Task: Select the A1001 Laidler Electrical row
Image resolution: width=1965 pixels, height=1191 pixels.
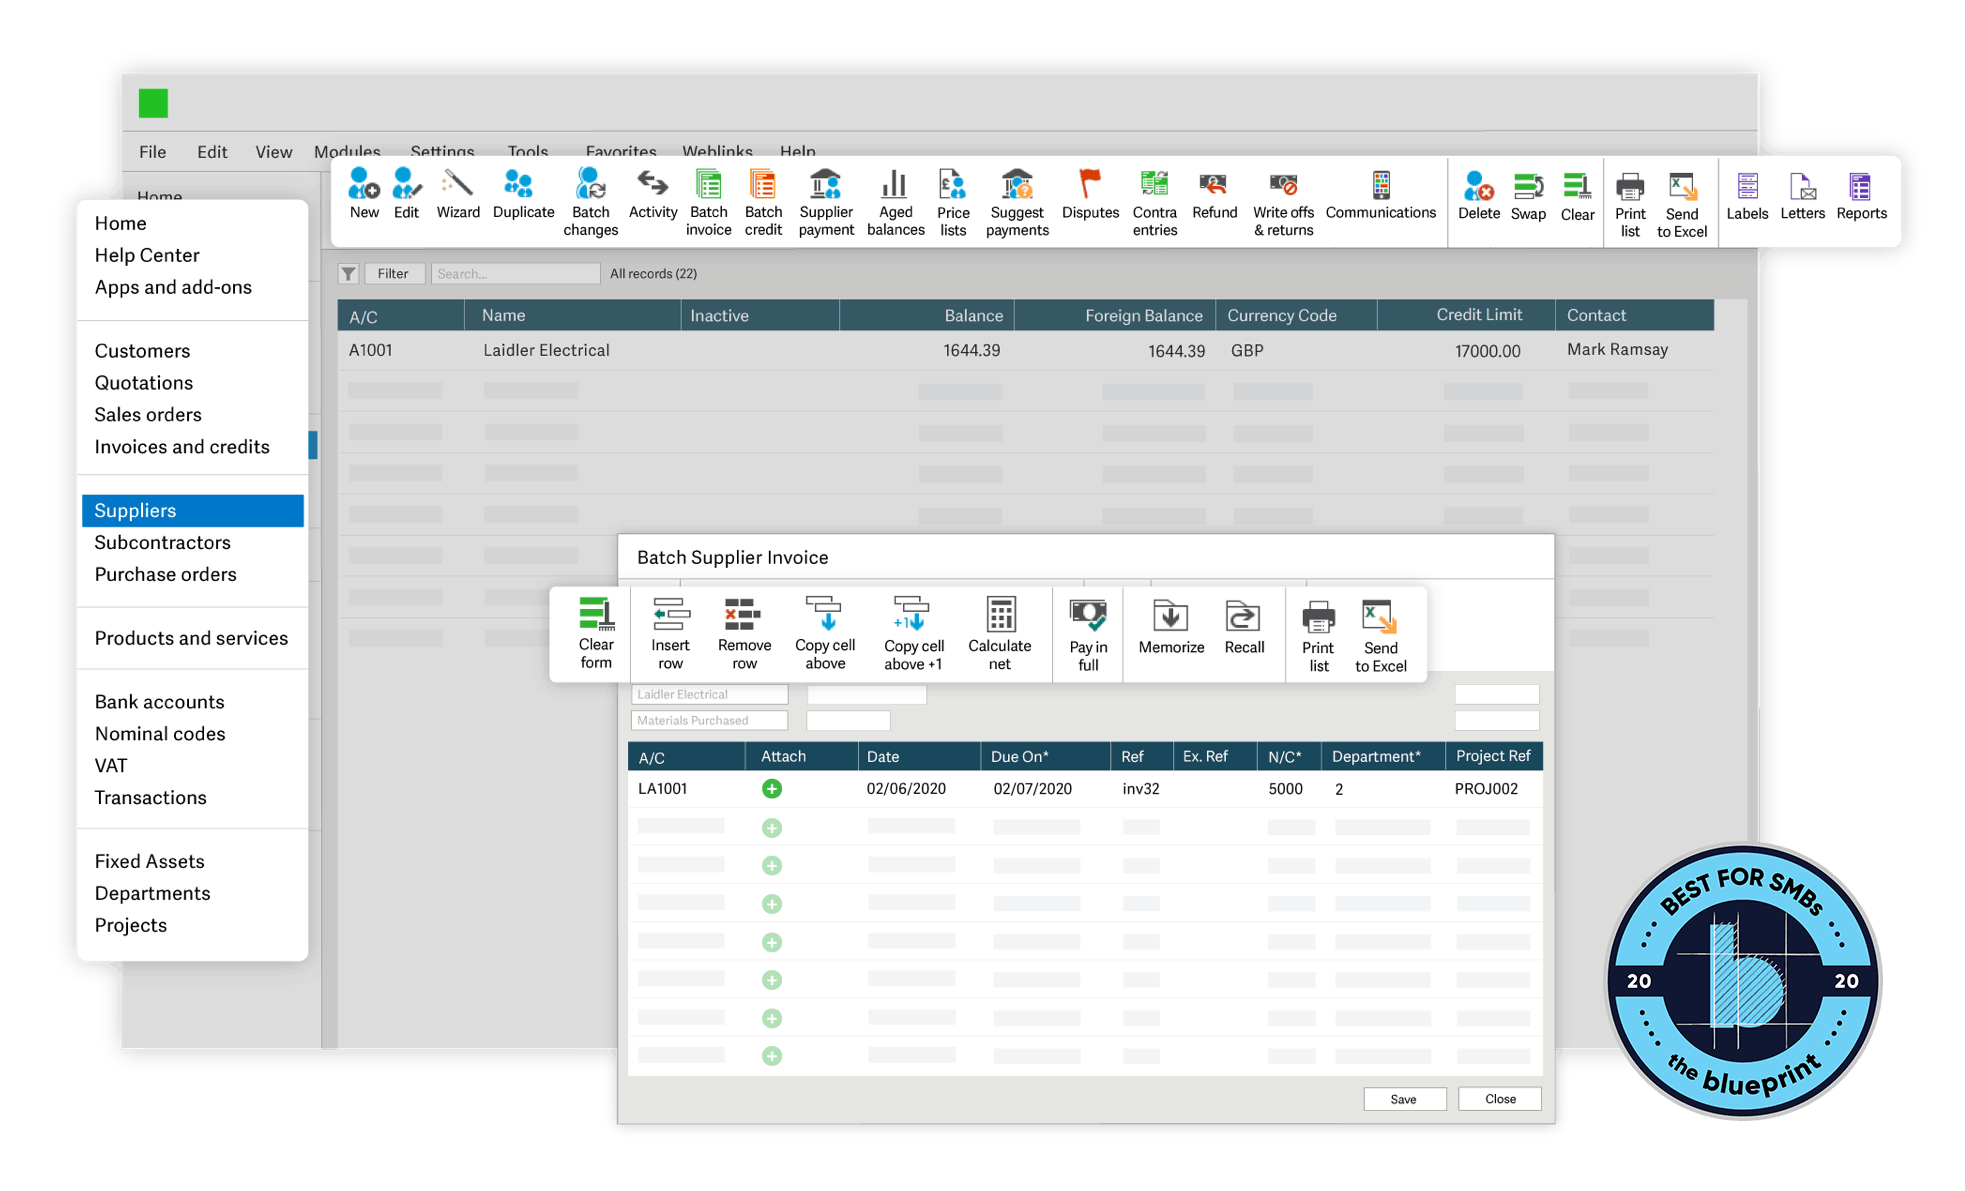Action: pyautogui.click(x=1025, y=351)
